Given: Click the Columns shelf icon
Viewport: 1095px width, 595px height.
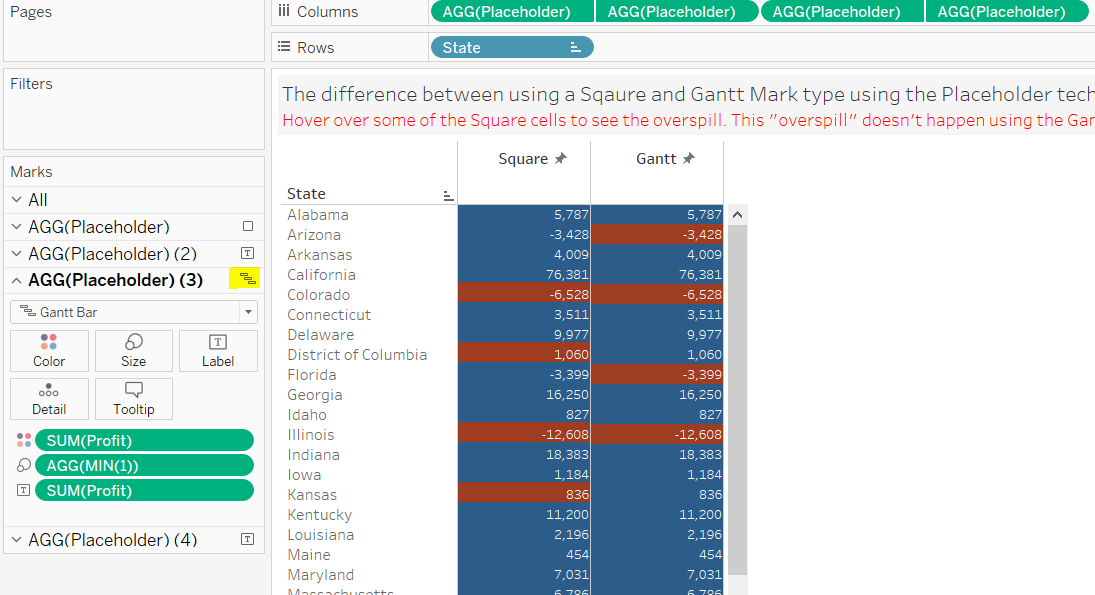Looking at the screenshot, I should (284, 11).
